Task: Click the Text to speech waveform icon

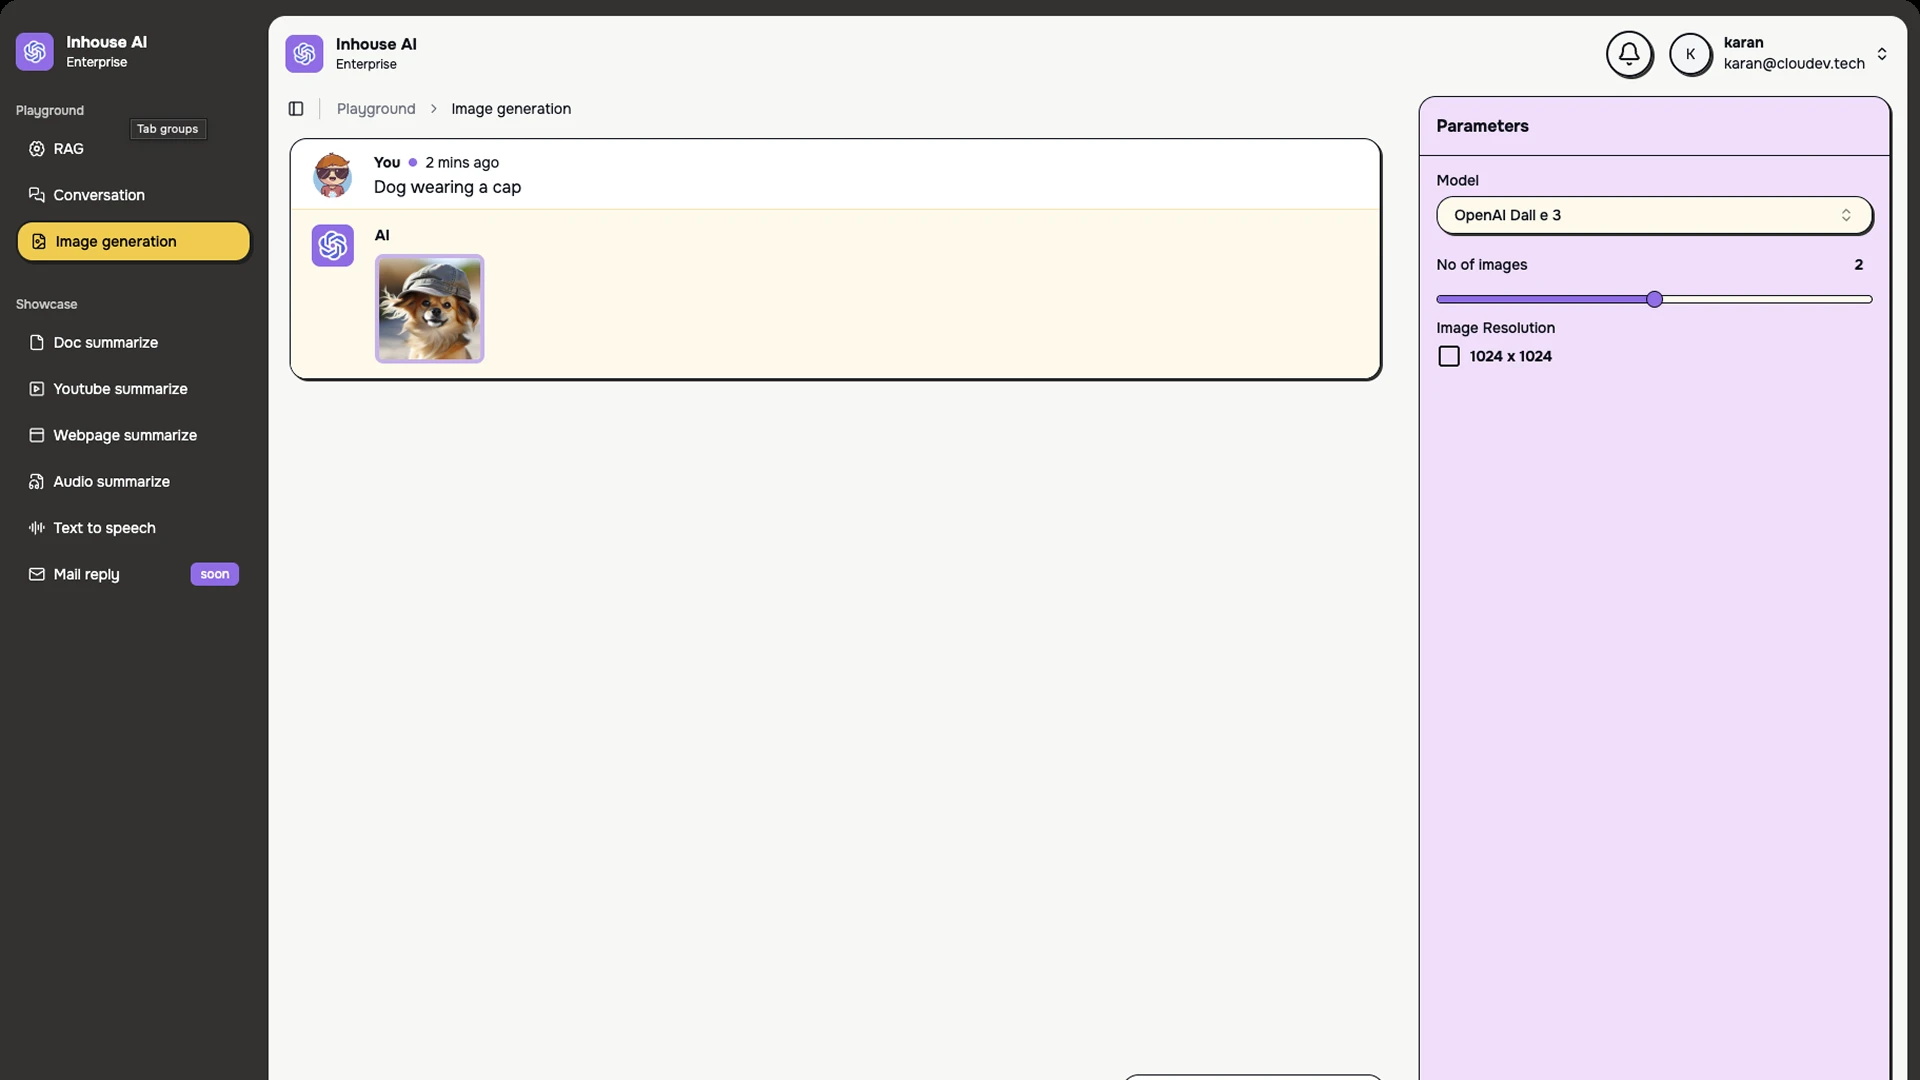Action: [37, 528]
